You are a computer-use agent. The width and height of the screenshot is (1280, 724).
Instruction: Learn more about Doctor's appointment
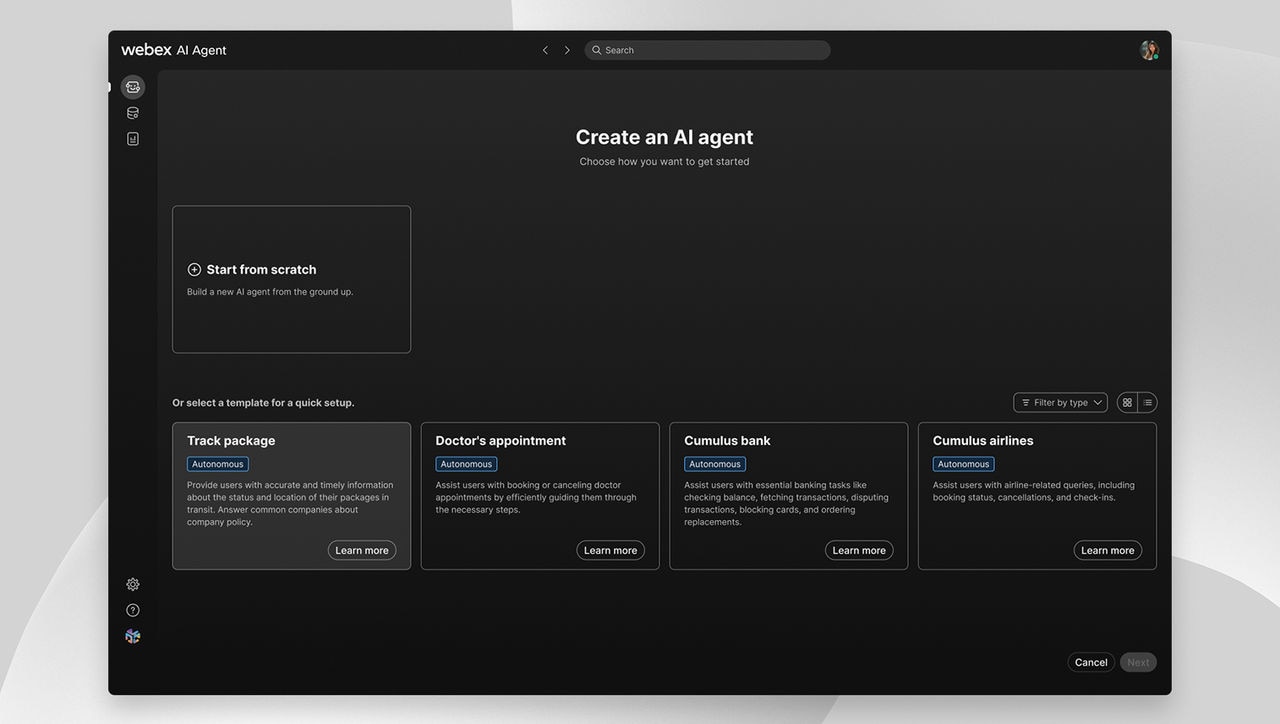pyautogui.click(x=610, y=550)
